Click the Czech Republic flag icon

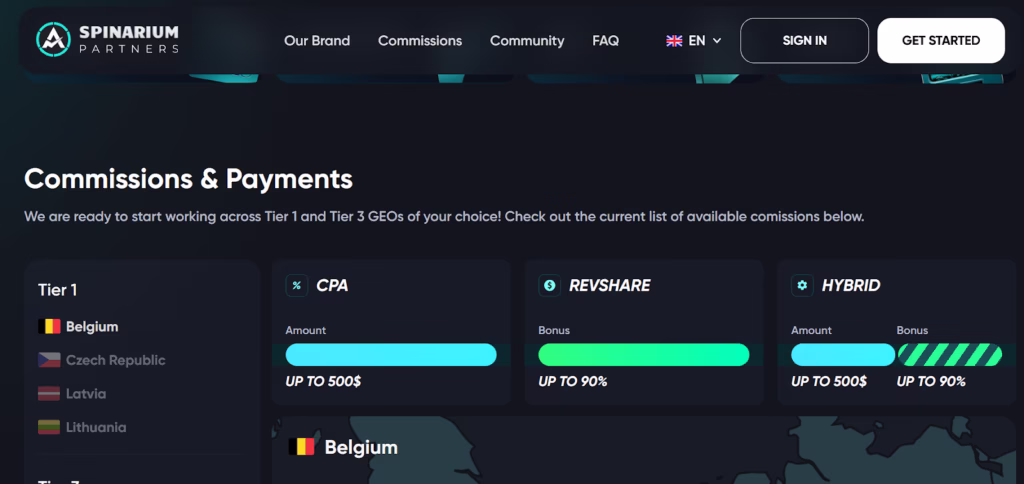point(49,360)
